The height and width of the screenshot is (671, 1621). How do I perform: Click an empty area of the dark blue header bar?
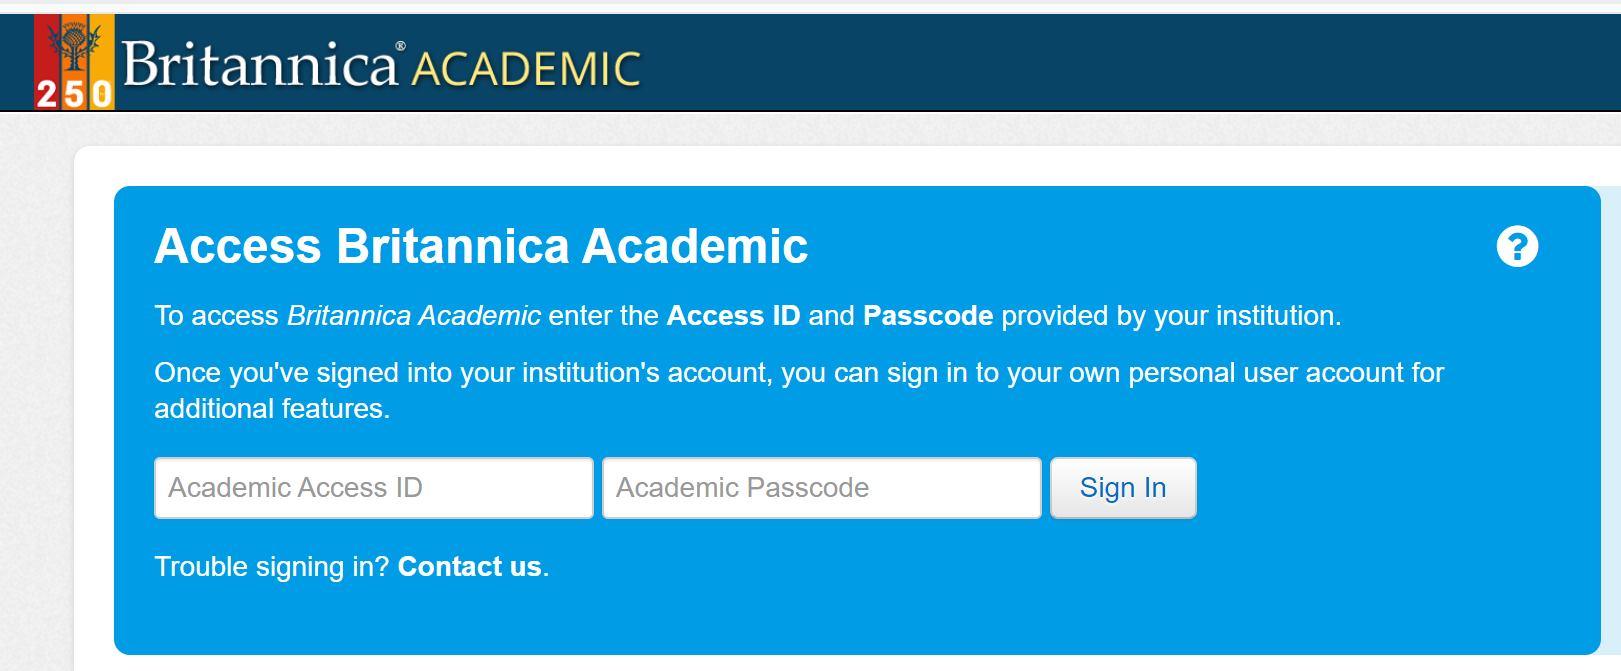1100,62
